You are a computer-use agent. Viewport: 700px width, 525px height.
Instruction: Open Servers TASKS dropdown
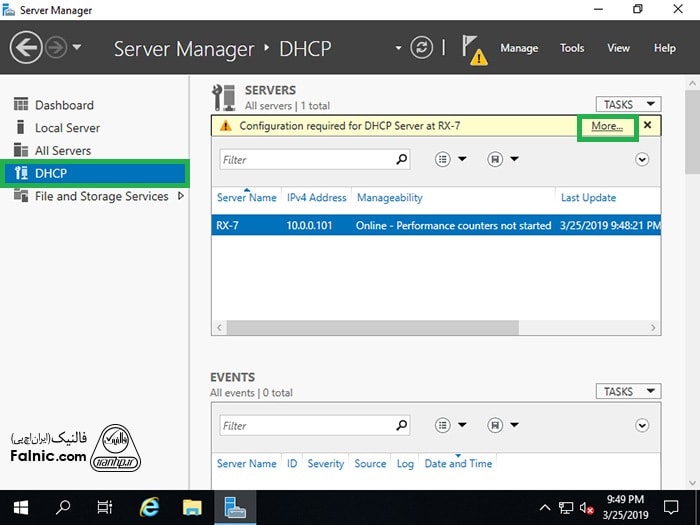pos(628,104)
